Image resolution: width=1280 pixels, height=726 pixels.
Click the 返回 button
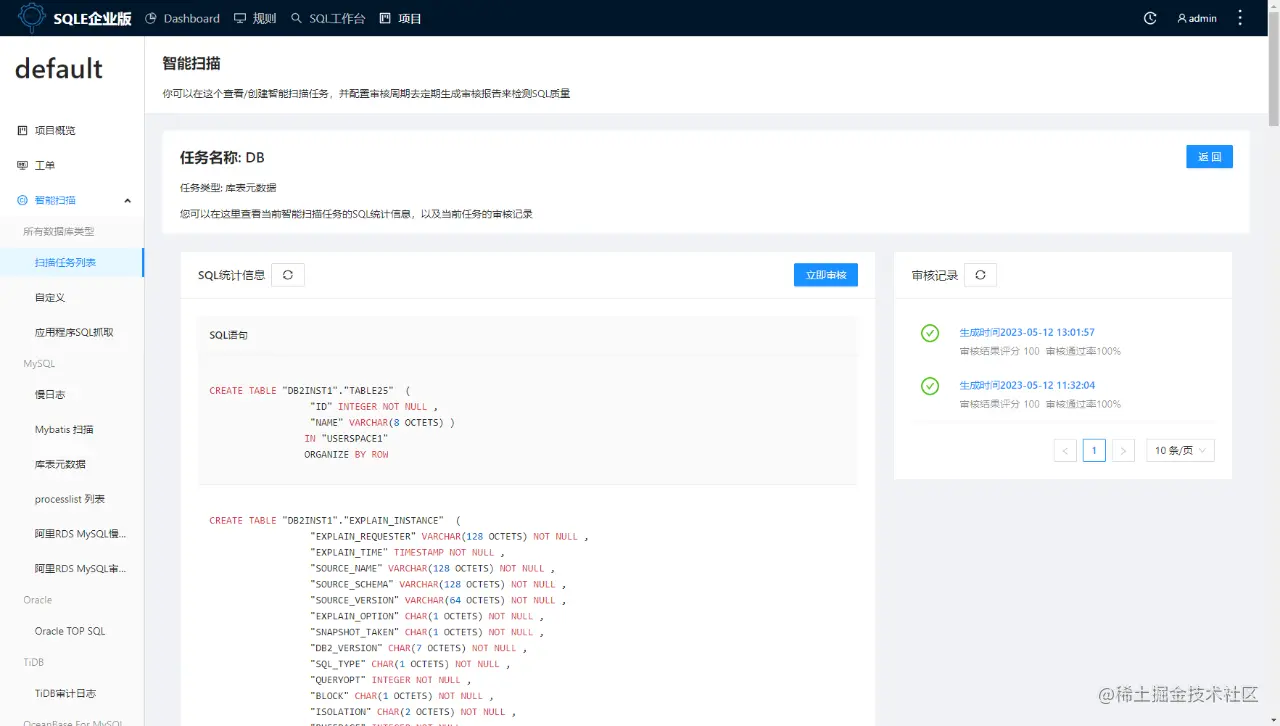pos(1209,157)
